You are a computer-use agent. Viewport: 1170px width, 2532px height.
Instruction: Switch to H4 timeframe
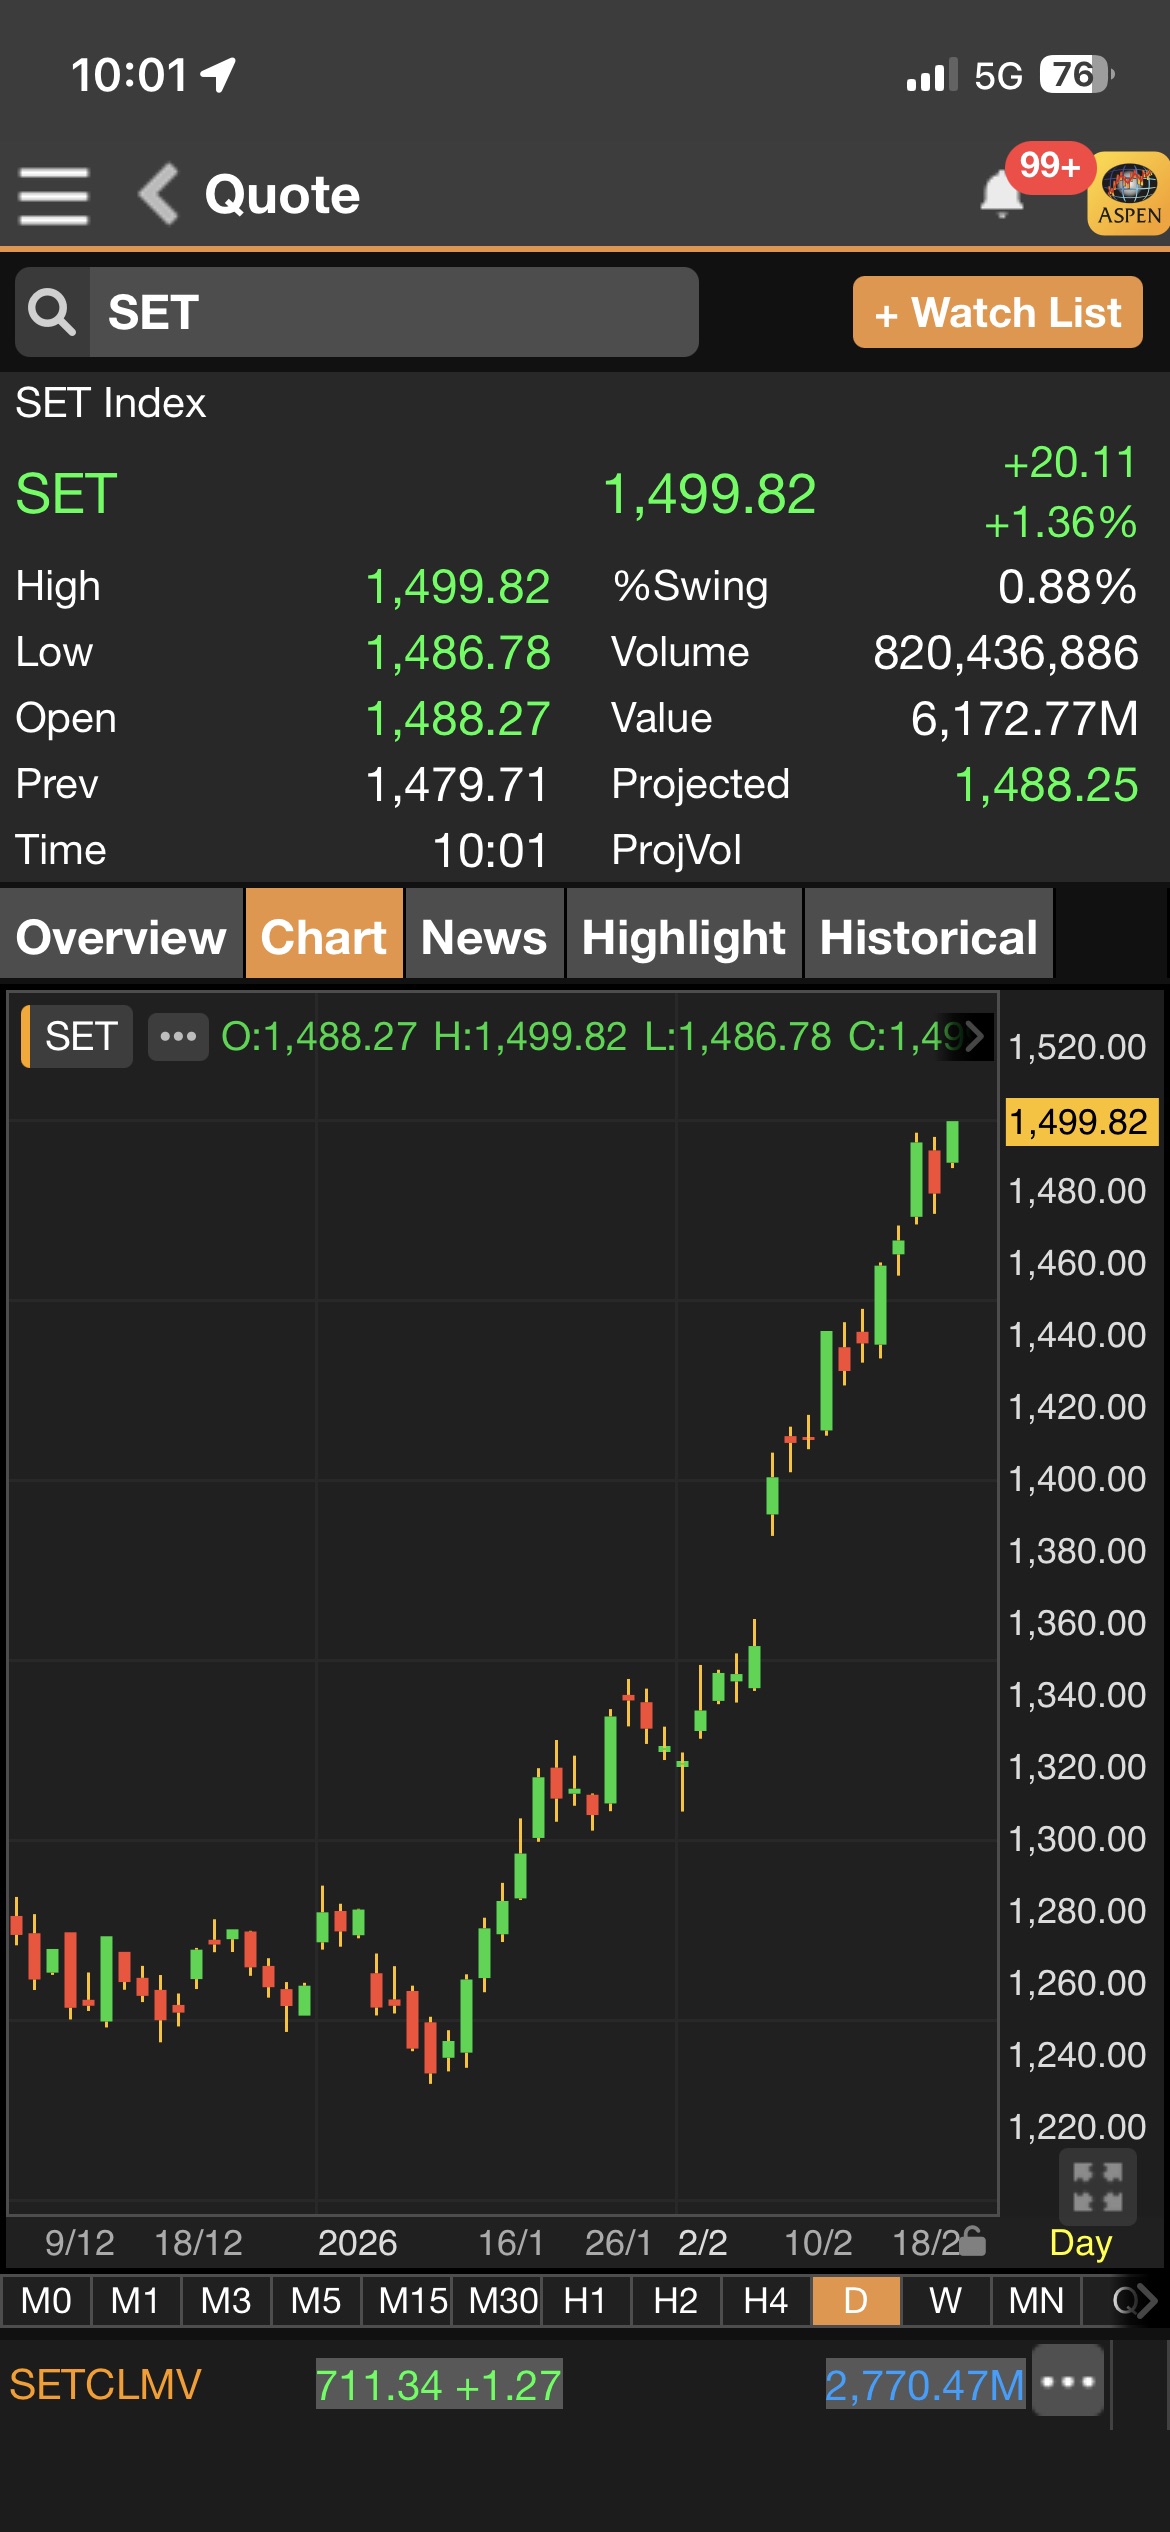click(x=765, y=2301)
